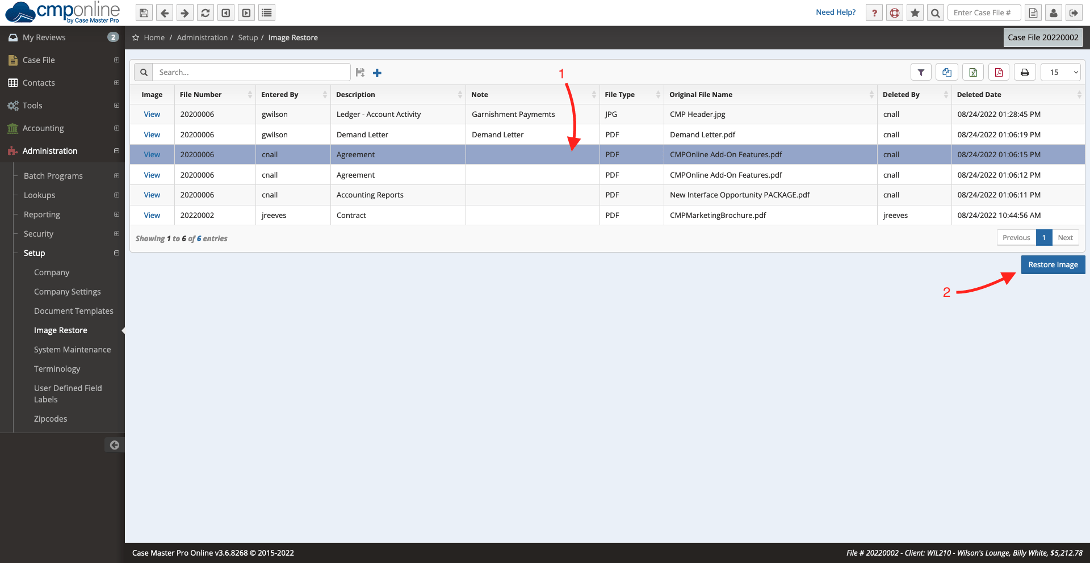Print the image restore list
The width and height of the screenshot is (1091, 564).
pos(1024,72)
